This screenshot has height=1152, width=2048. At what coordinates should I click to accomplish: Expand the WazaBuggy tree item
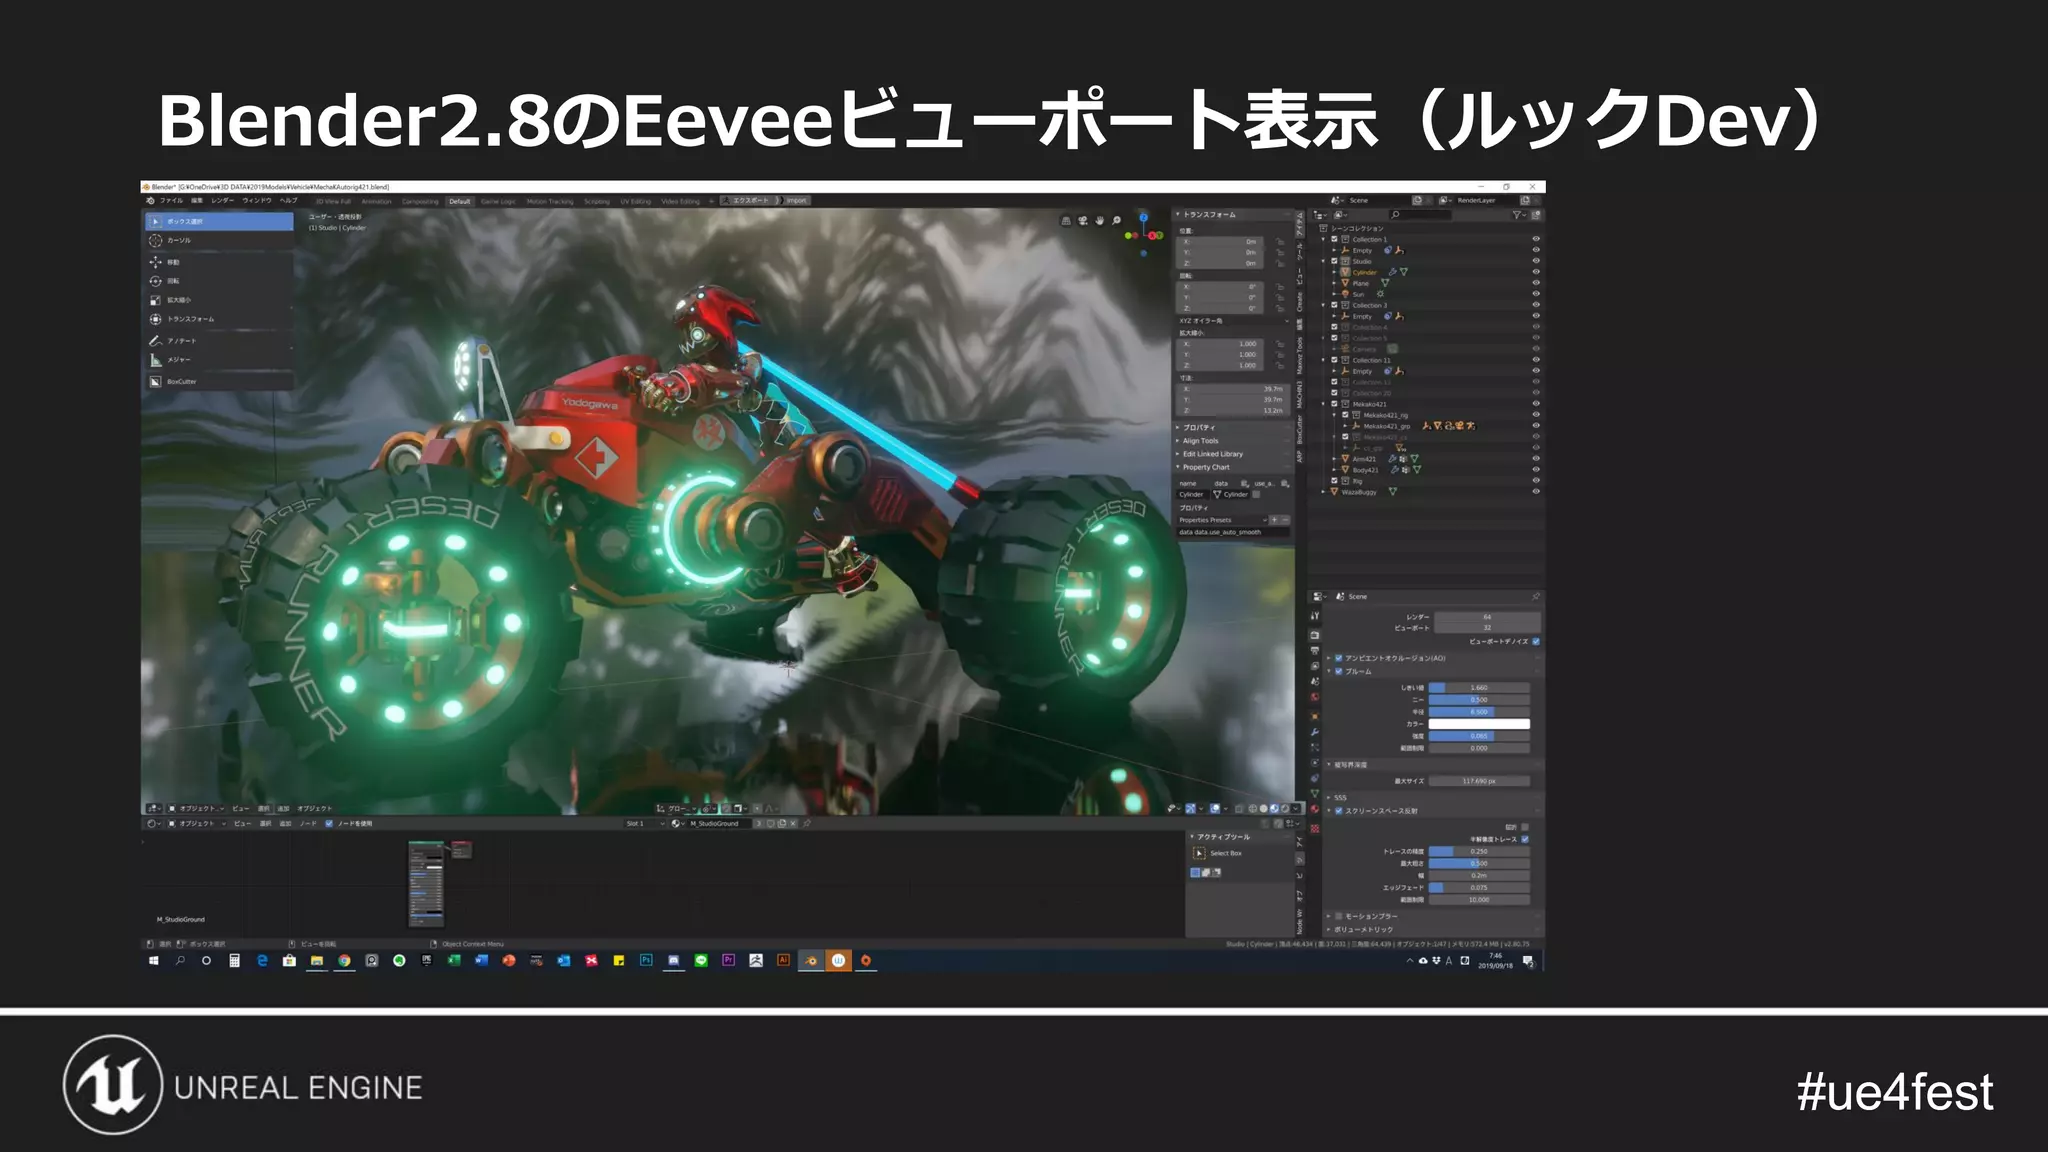pos(1324,492)
